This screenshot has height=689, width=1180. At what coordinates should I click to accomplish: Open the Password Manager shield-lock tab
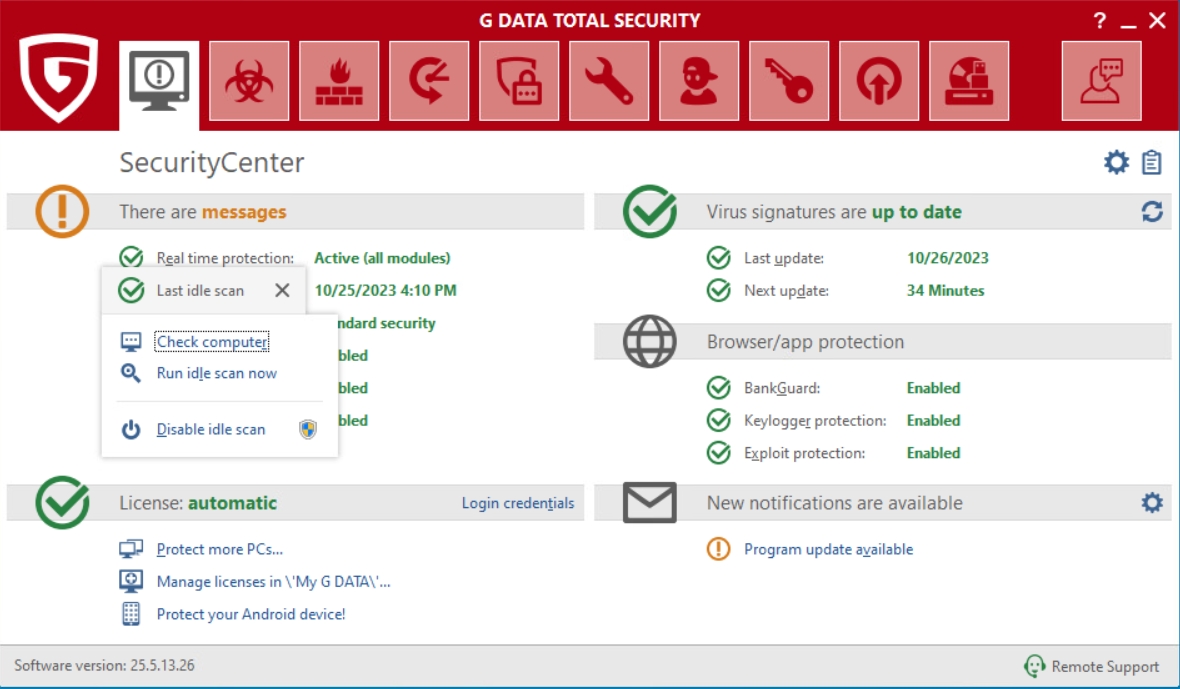519,81
